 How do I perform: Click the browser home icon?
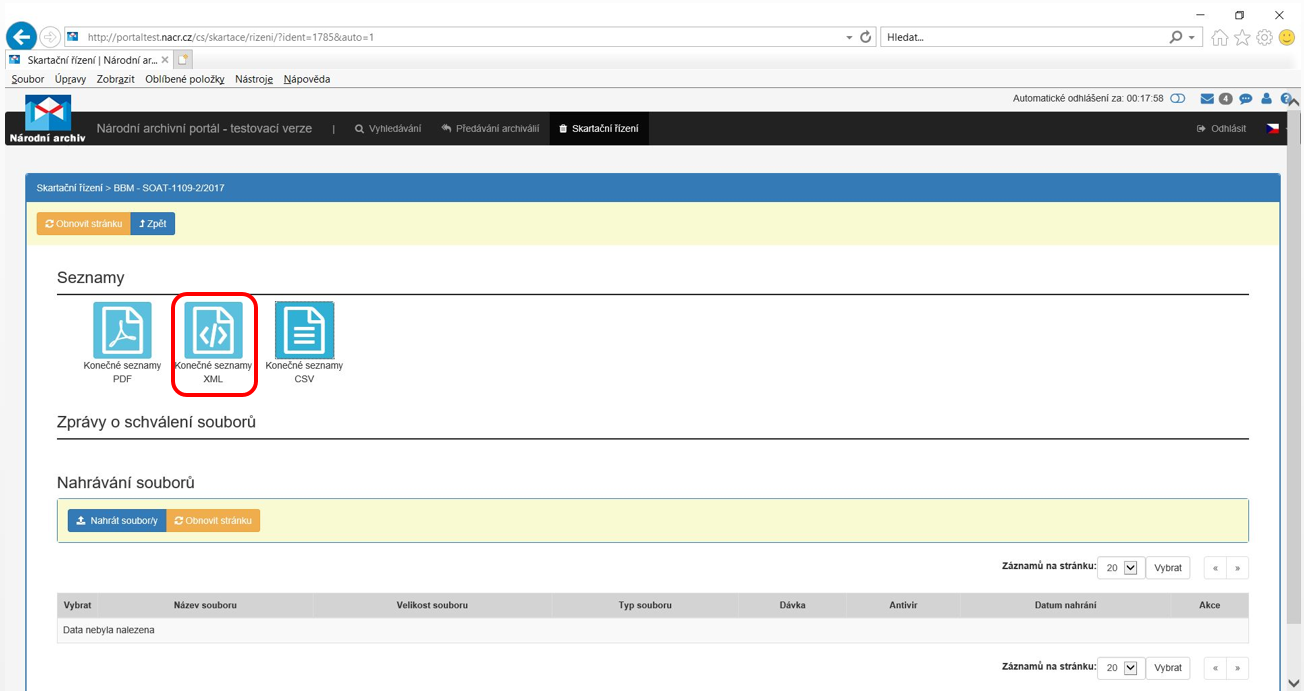coord(1220,38)
